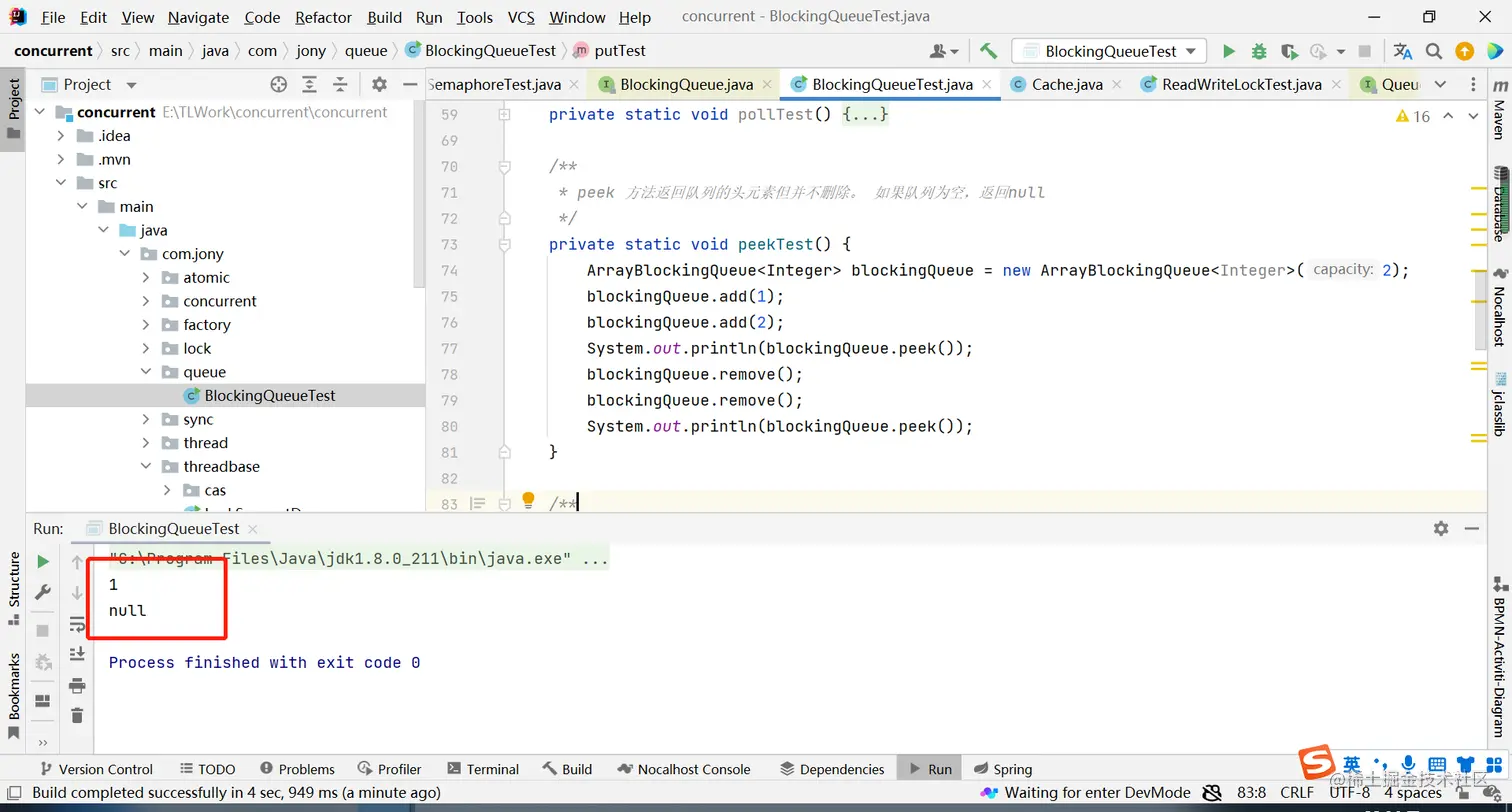The image size is (1512, 812).
Task: Open run configuration wrench in Run panel
Action: (x=43, y=592)
